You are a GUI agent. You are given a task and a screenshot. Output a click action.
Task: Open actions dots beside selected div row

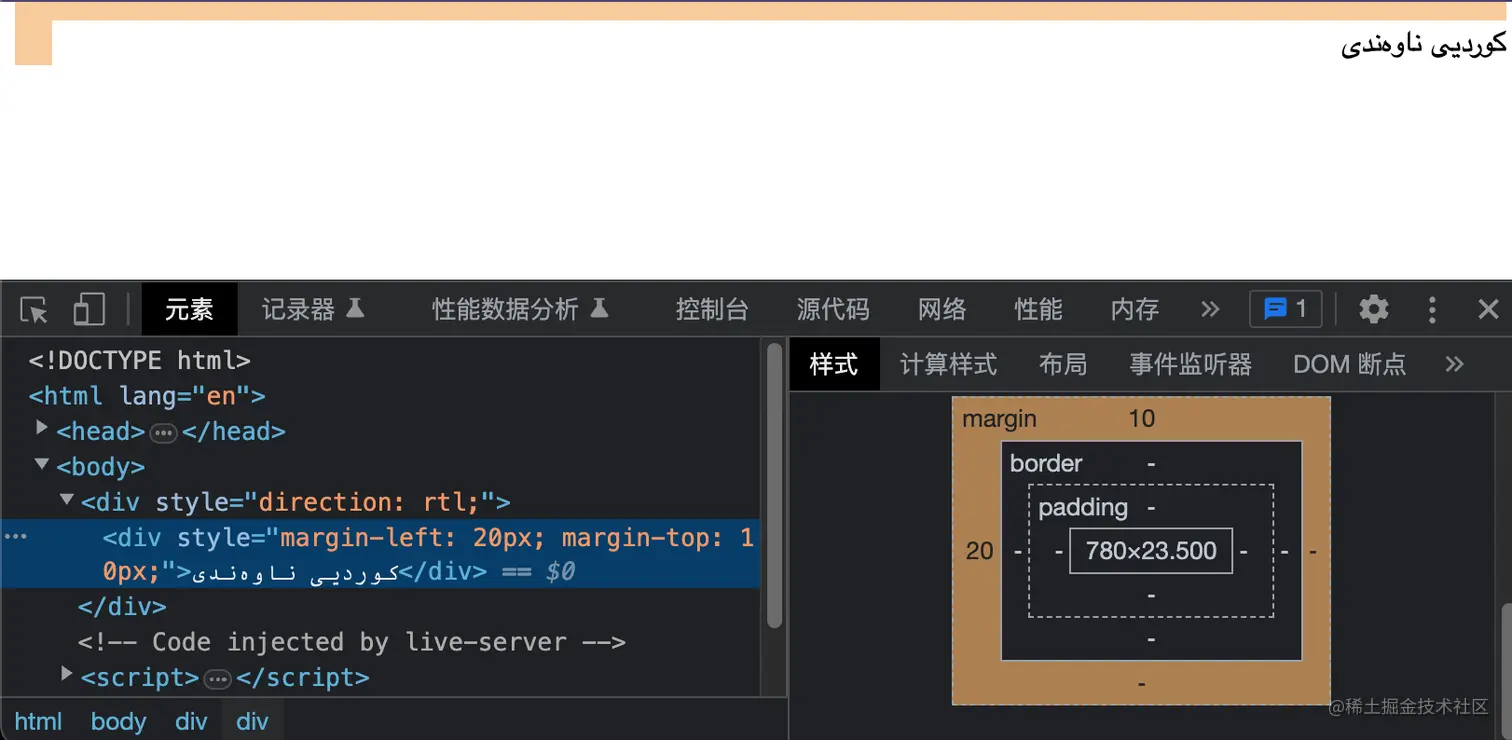coord(14,537)
